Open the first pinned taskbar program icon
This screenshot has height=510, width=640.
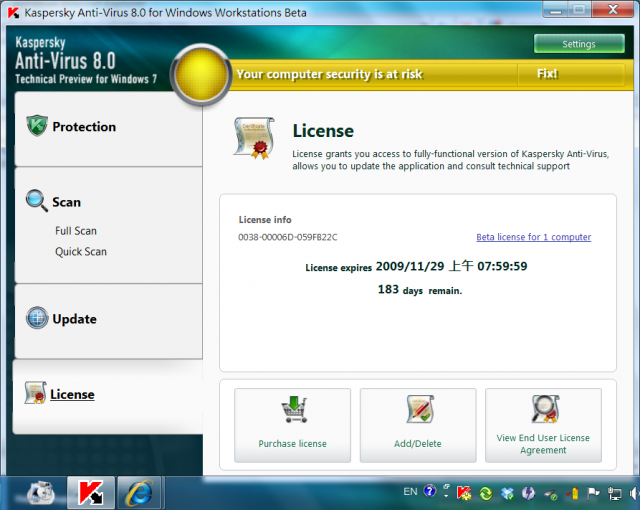[x=40, y=493]
